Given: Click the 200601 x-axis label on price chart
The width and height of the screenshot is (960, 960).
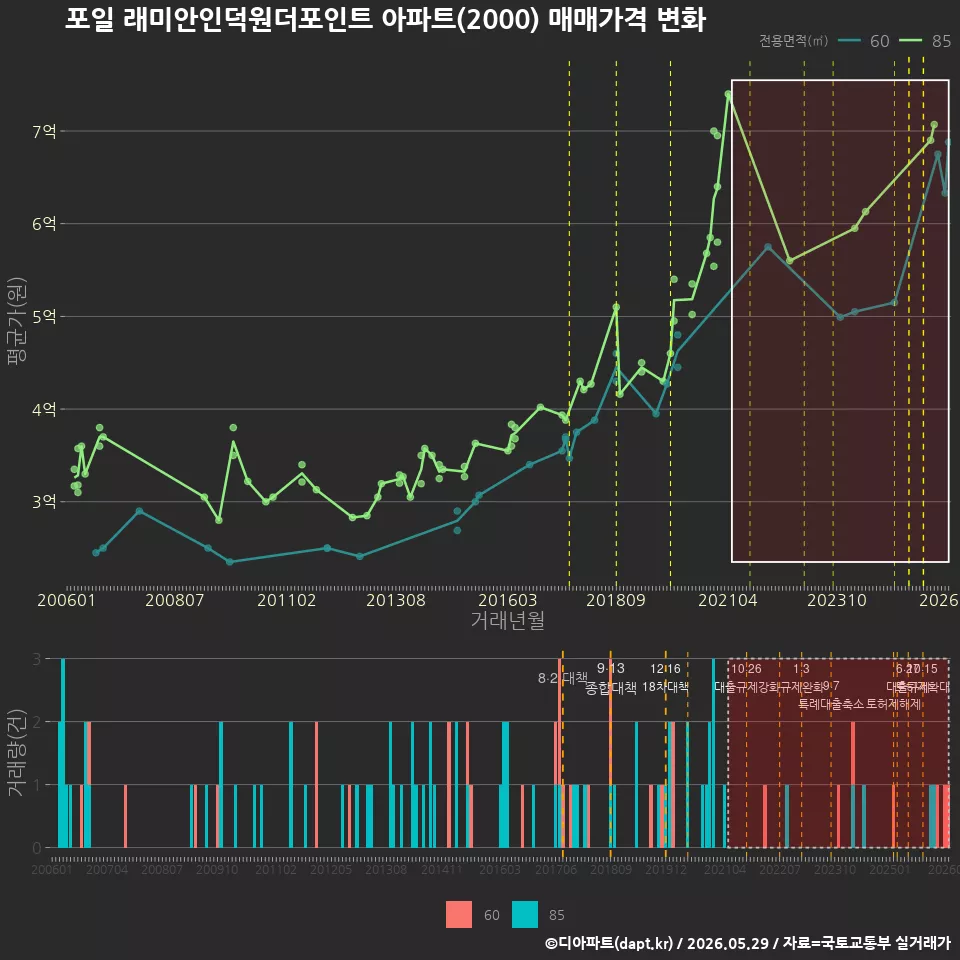Looking at the screenshot, I should point(66,600).
